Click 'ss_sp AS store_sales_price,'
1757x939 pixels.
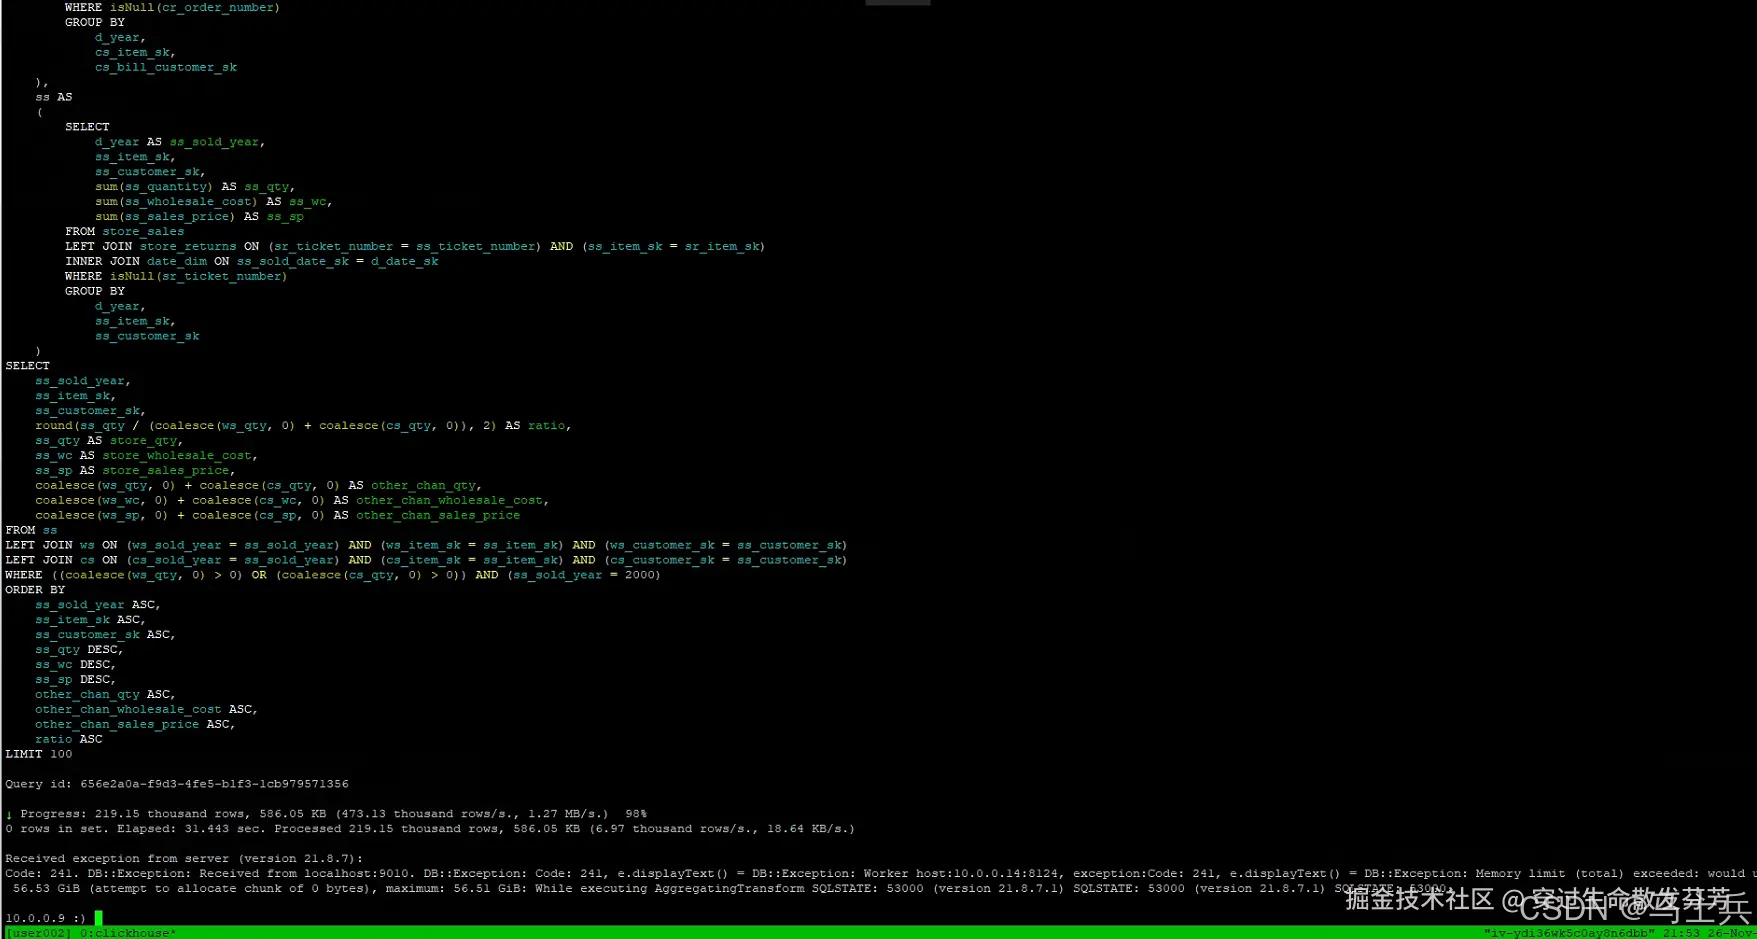point(135,470)
